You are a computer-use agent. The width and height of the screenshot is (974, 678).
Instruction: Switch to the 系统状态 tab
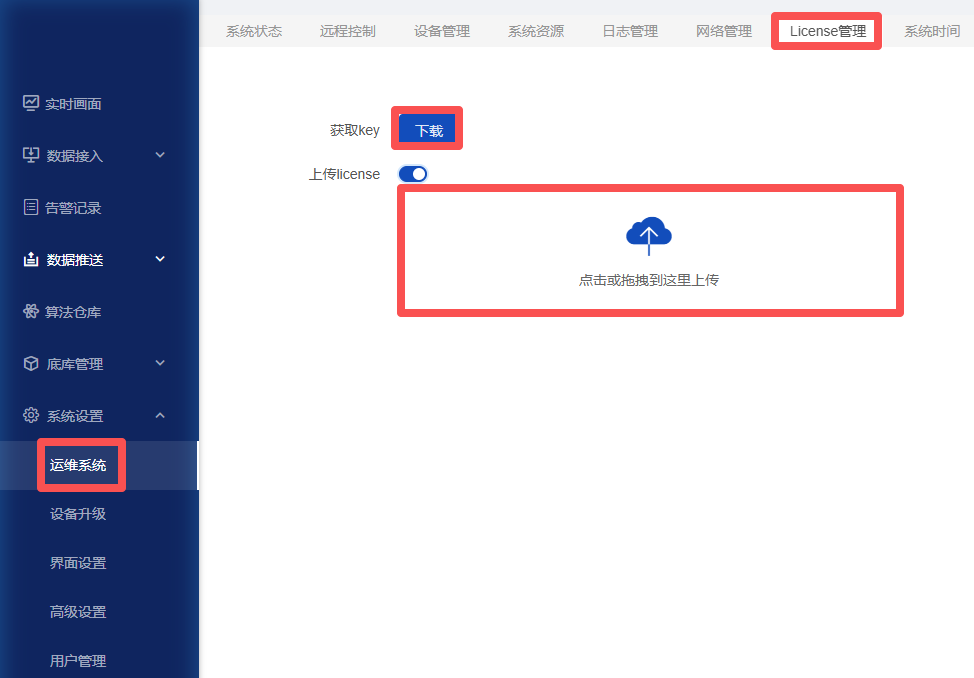[254, 31]
